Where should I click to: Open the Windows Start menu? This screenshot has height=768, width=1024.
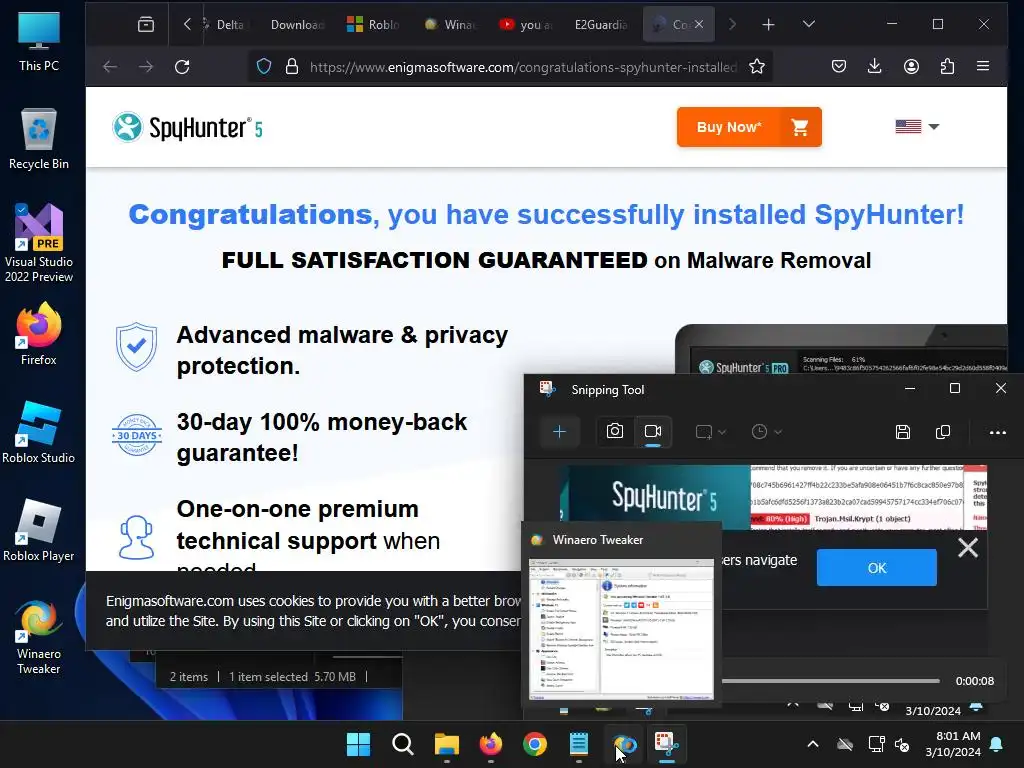pyautogui.click(x=359, y=744)
